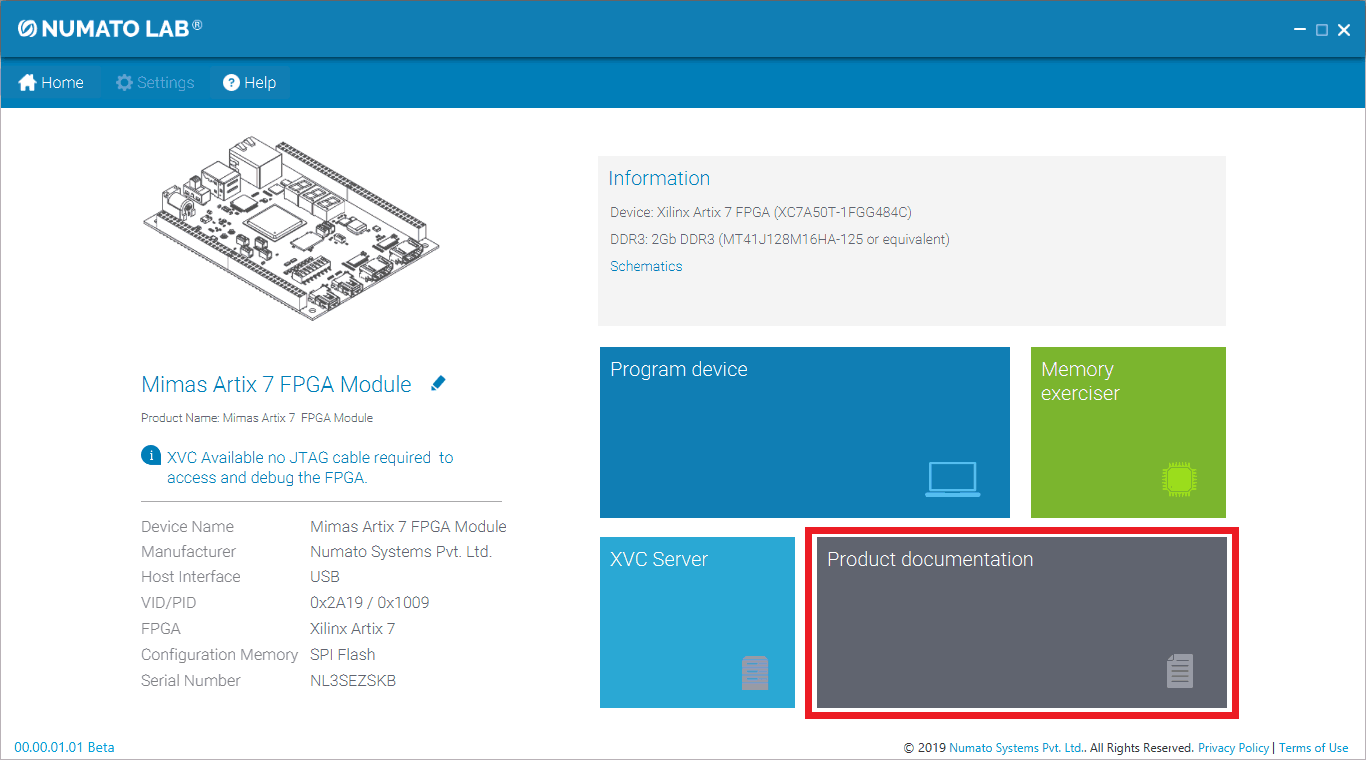The image size is (1366, 760).
Task: Click the page icon in Product documentation tile
Action: coord(1180,670)
